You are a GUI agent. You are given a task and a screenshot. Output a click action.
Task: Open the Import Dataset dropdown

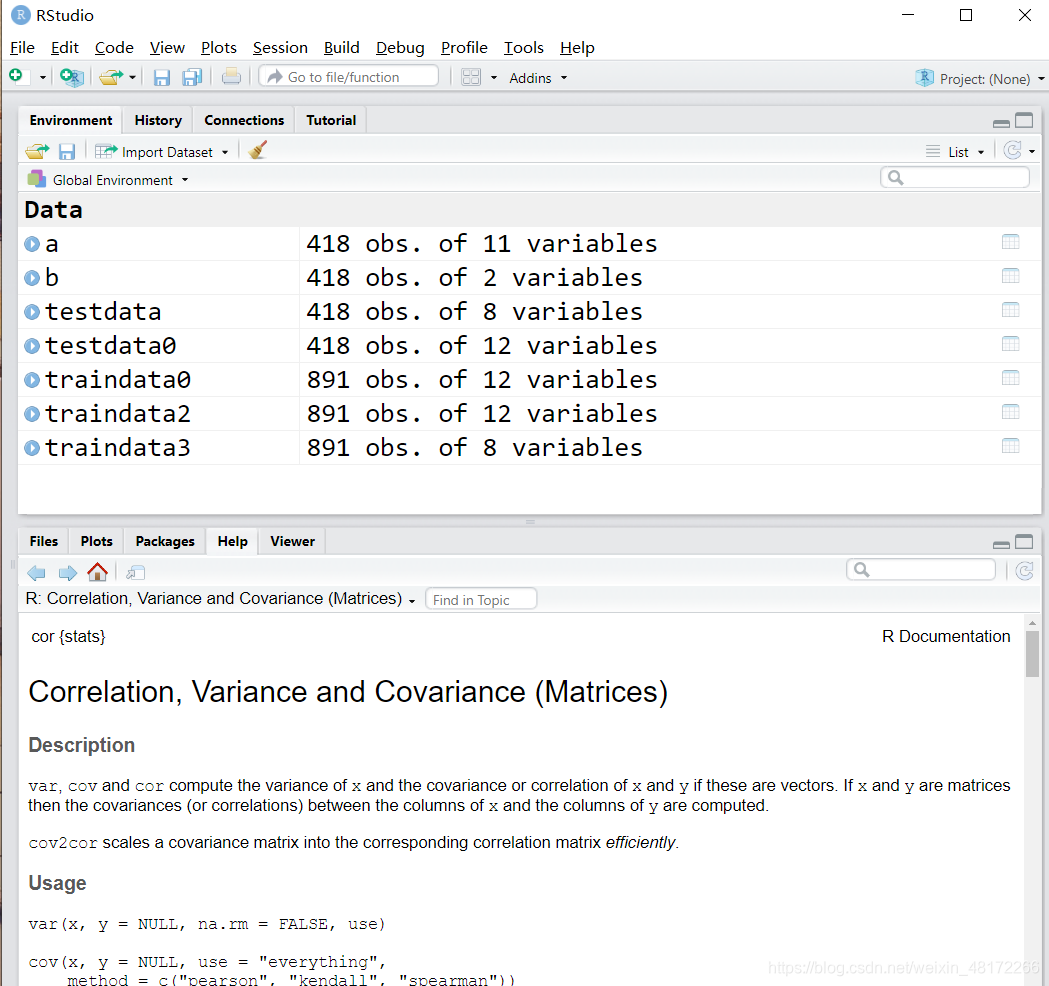162,152
